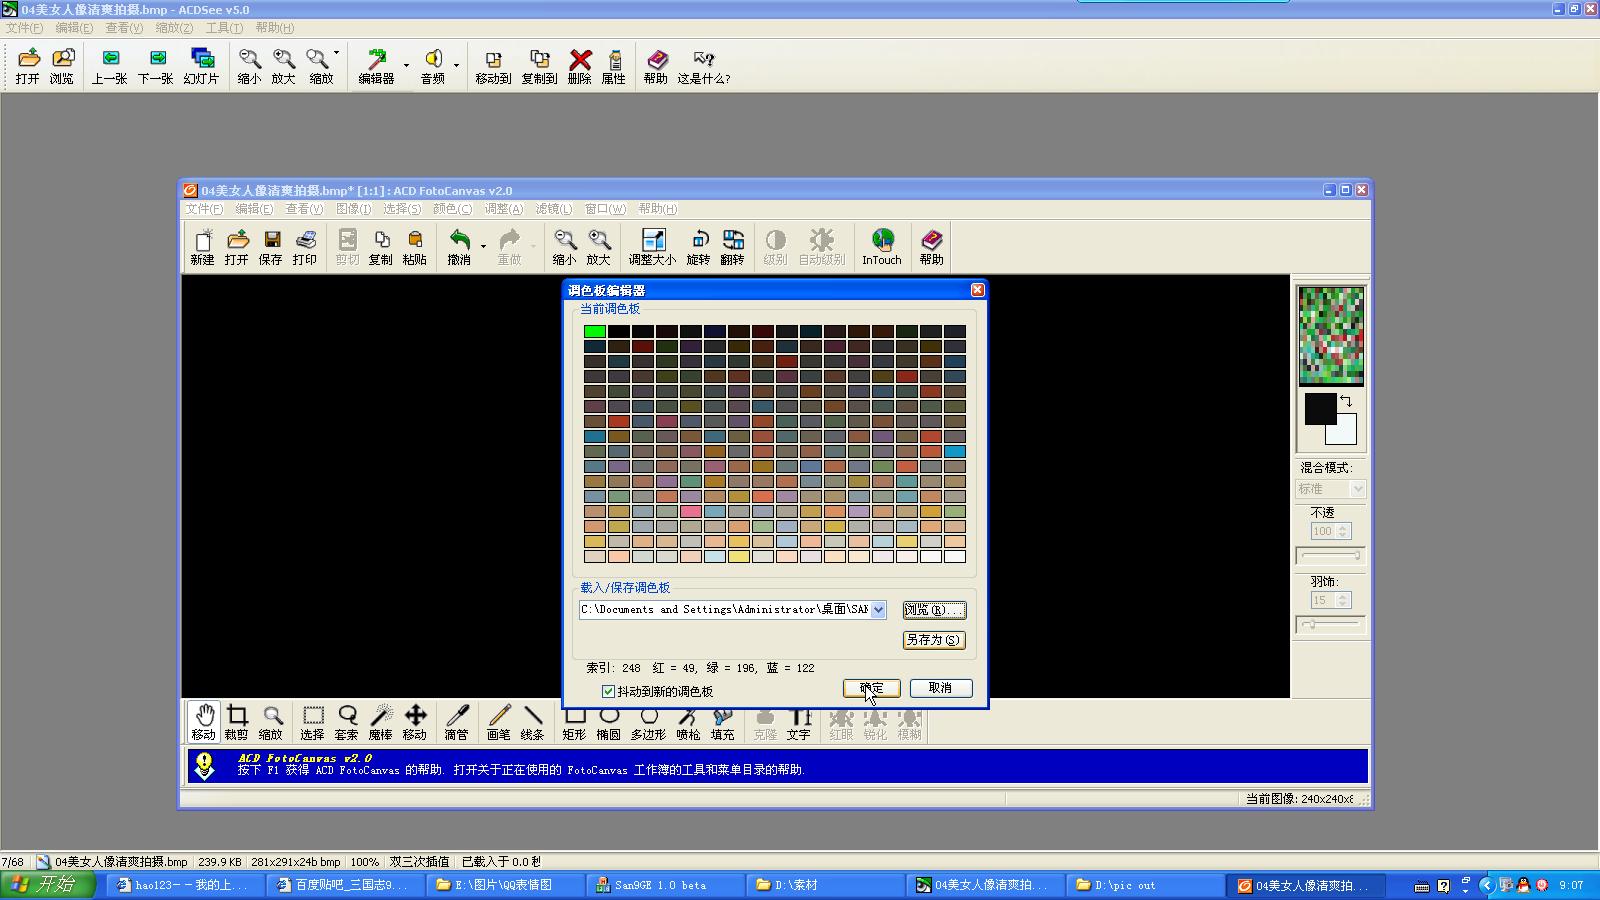The height and width of the screenshot is (900, 1600).
Task: Click the Start button on taskbar
Action: (x=47, y=885)
